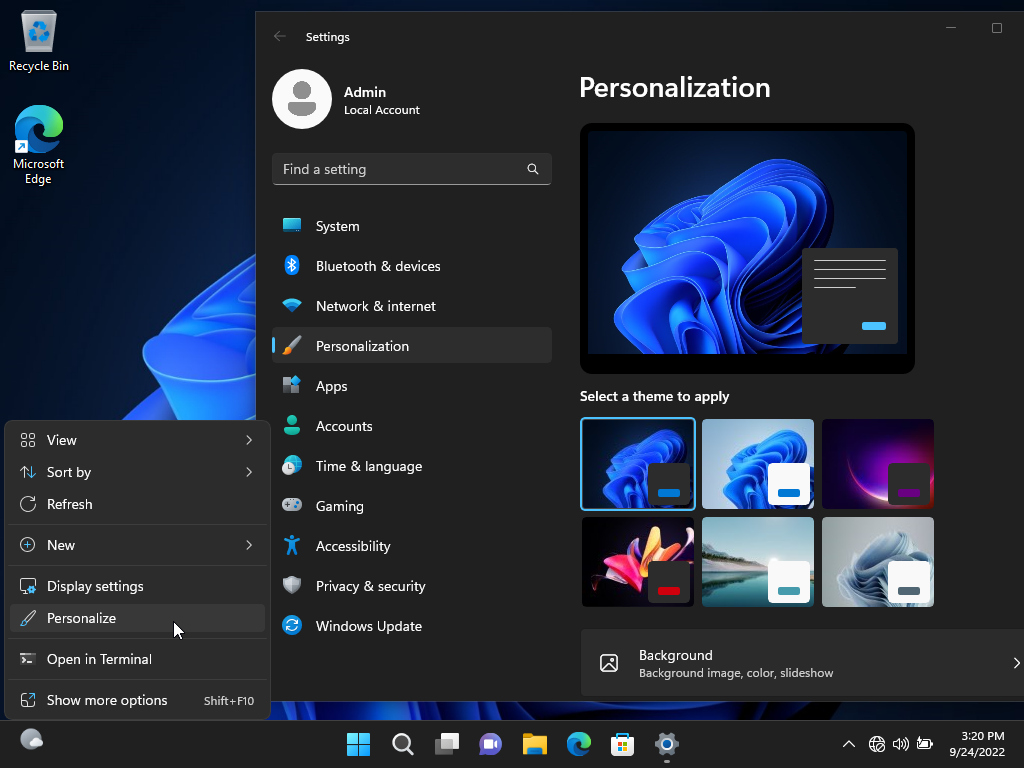Viewport: 1024px width, 768px height.
Task: Go to System settings
Action: tap(412, 226)
